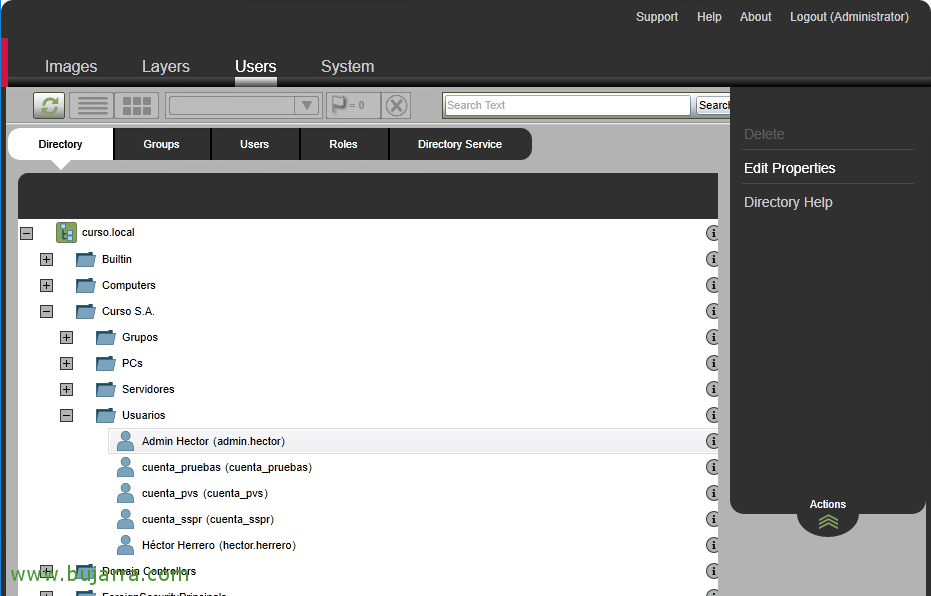Expand the Servidores folder
The width and height of the screenshot is (931, 596).
point(66,389)
